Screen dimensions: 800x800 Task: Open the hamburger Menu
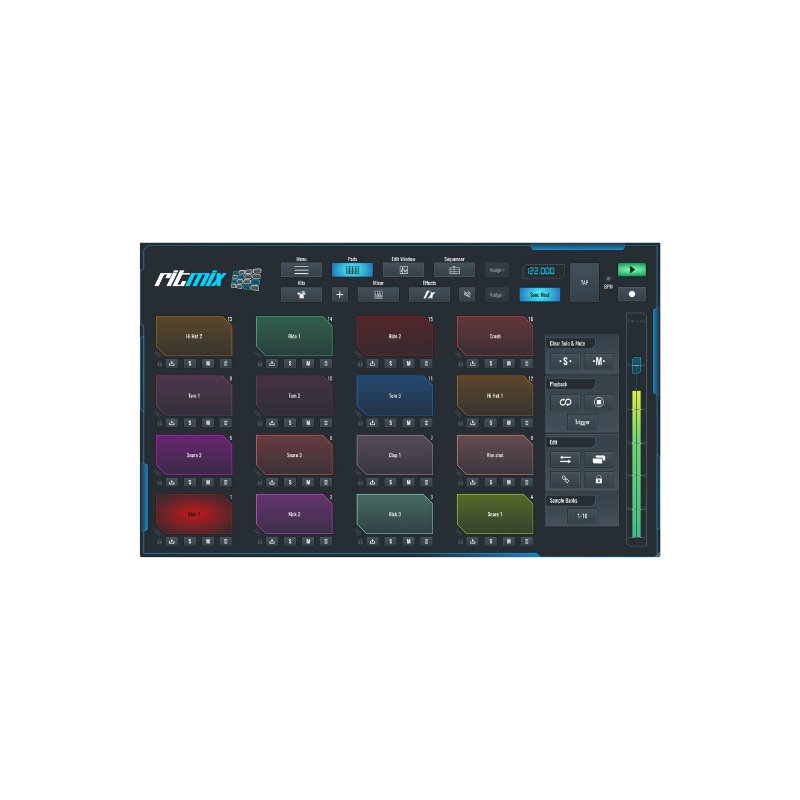click(301, 269)
